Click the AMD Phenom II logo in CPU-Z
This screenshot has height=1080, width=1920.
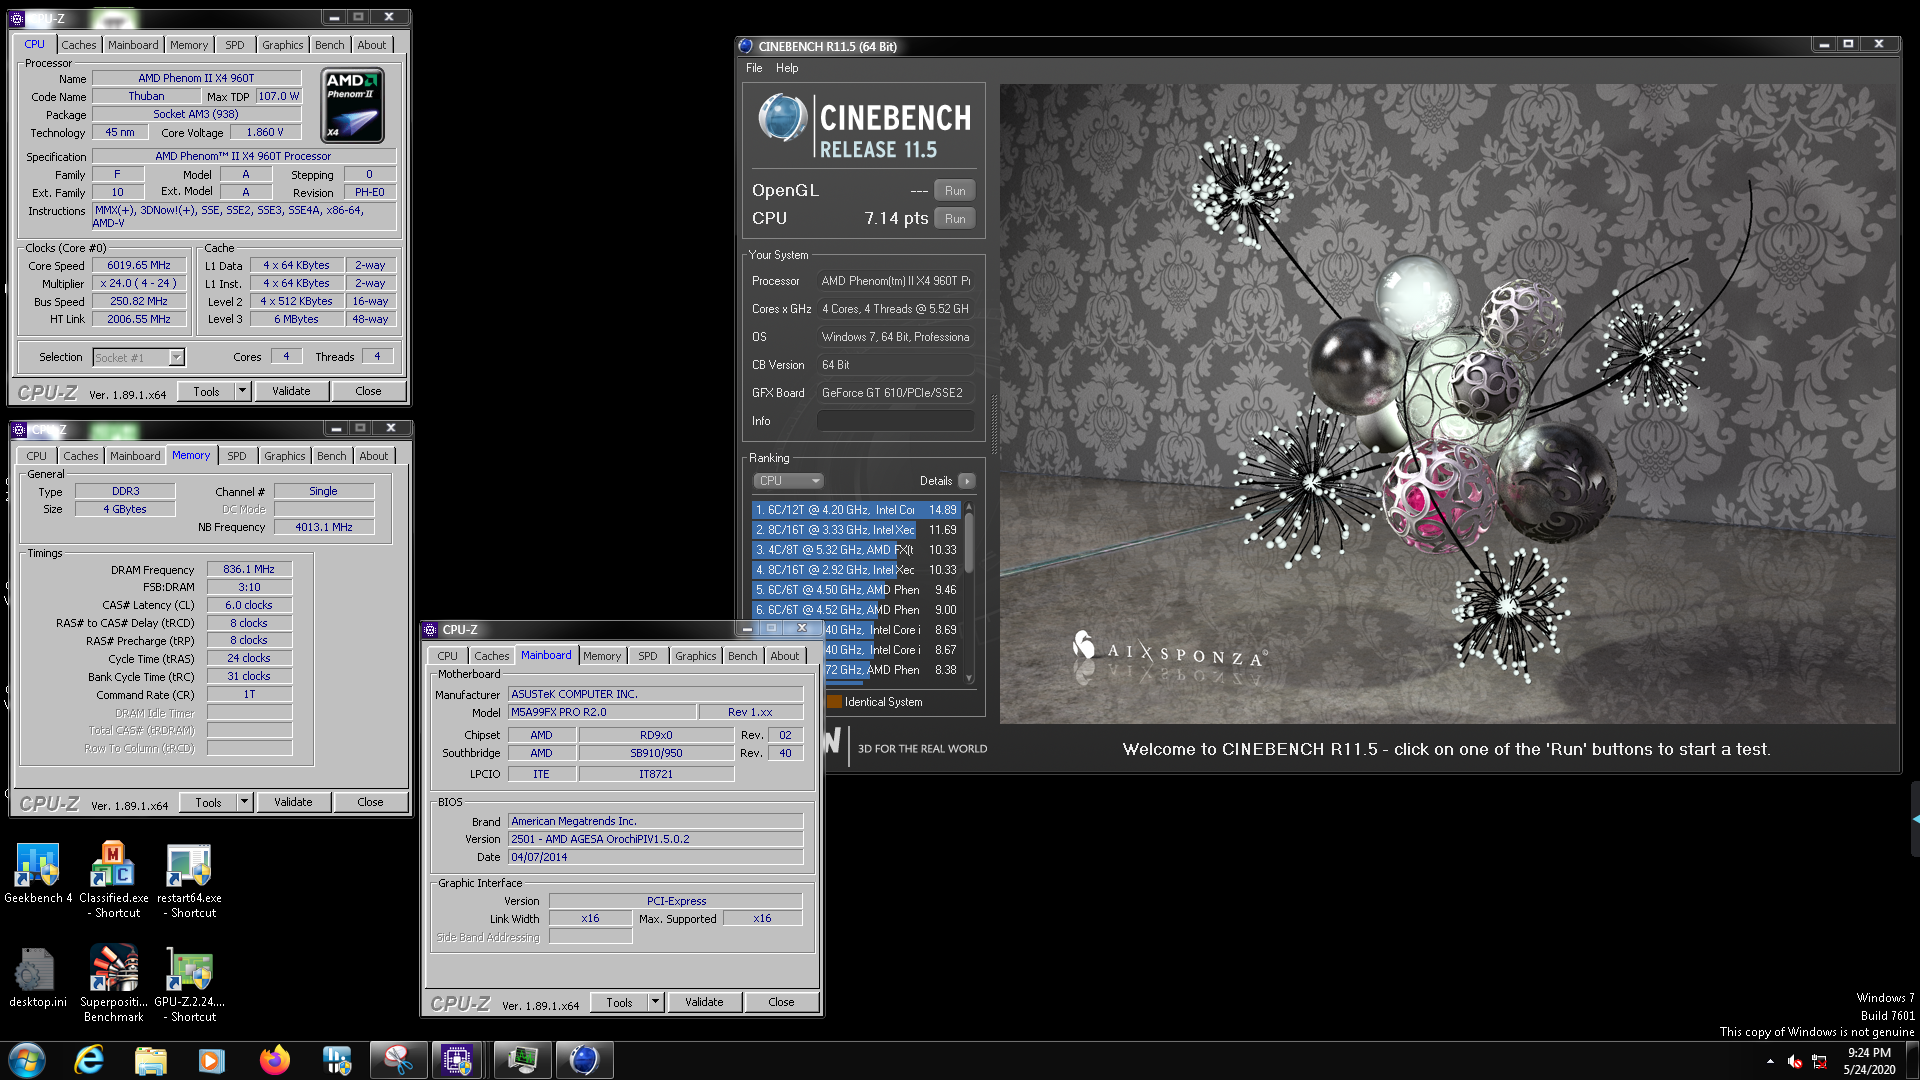pos(353,106)
